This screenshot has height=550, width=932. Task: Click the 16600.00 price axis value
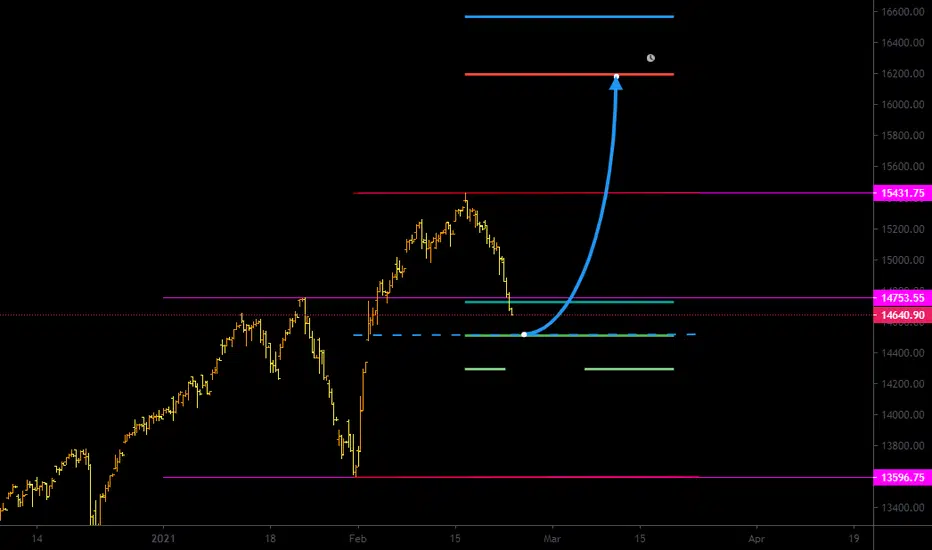tap(902, 12)
